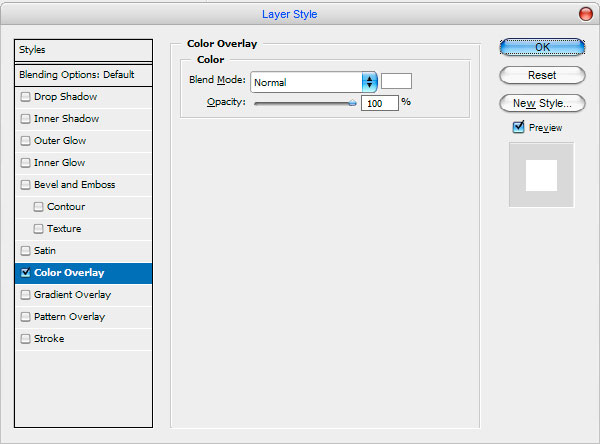Screen dimensions: 600x444
Task: Click the Opacity value field
Action: (380, 103)
